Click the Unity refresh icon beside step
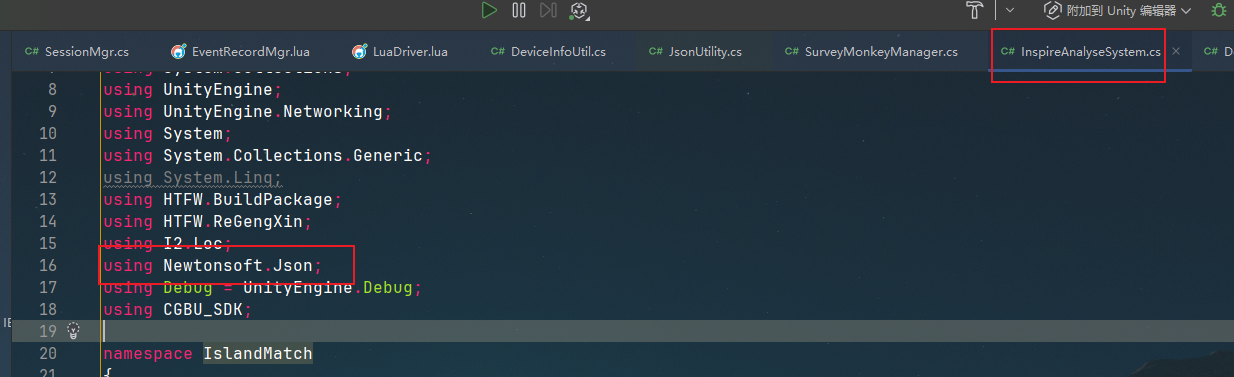The image size is (1234, 377). tap(579, 10)
